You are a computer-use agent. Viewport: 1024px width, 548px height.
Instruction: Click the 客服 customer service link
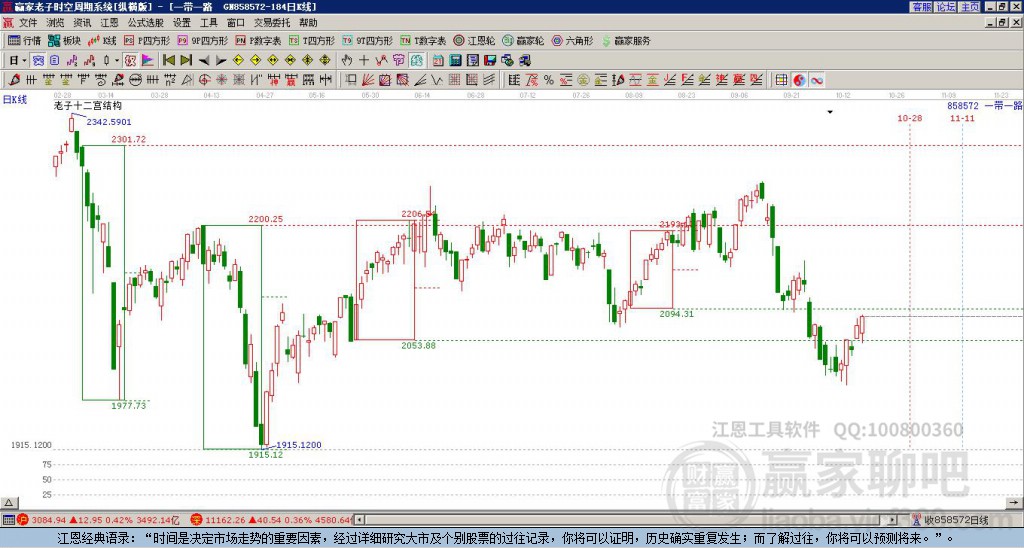(921, 7)
